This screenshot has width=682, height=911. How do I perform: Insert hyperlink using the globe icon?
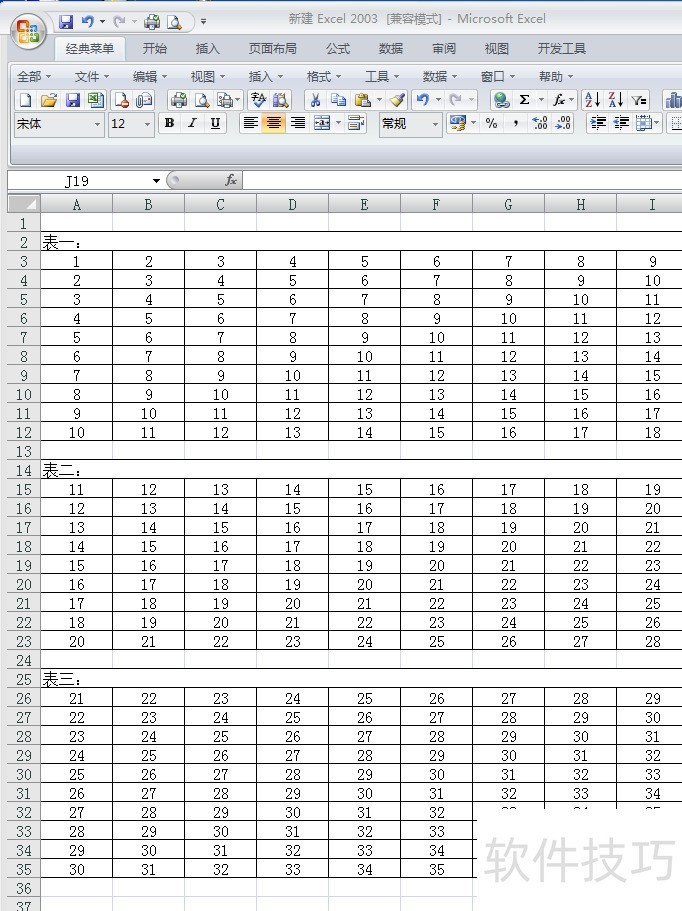tap(501, 101)
